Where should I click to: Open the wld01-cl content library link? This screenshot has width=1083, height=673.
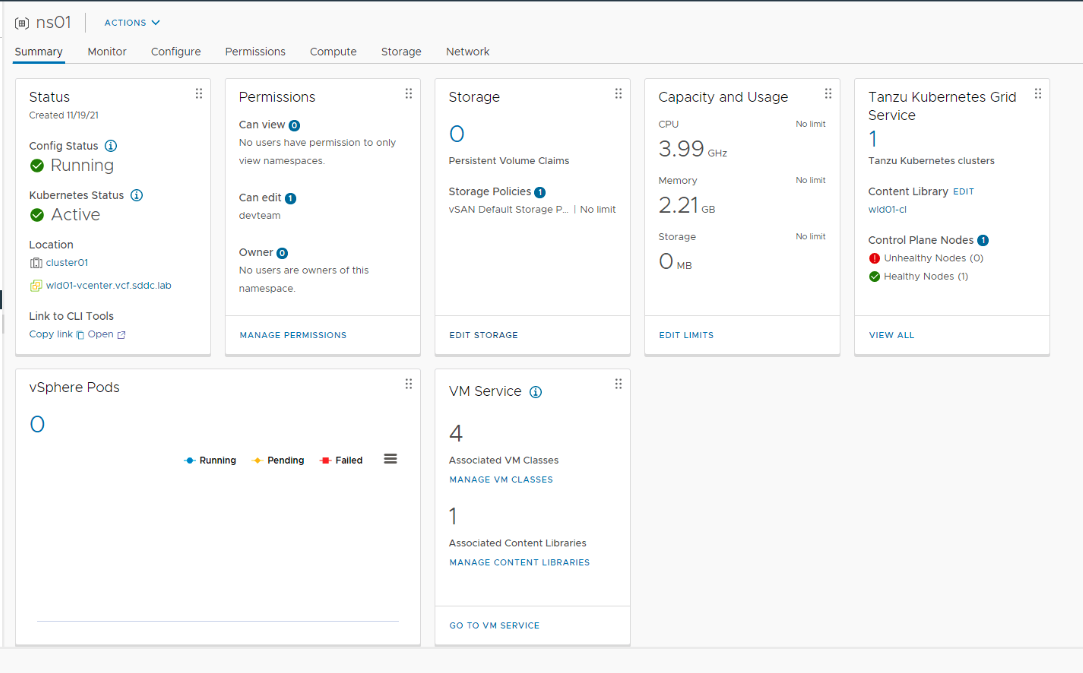(x=887, y=209)
